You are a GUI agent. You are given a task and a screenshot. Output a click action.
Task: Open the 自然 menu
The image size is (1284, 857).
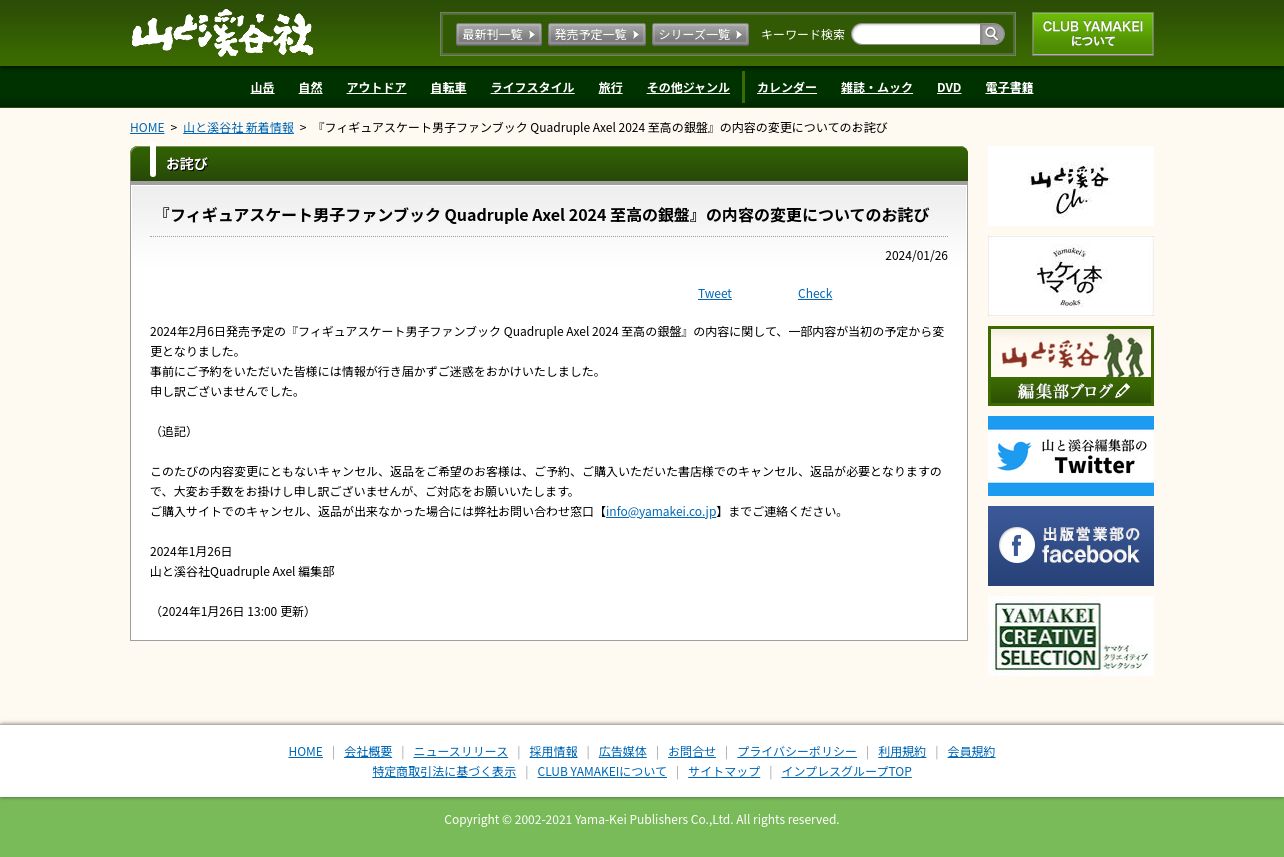(310, 88)
